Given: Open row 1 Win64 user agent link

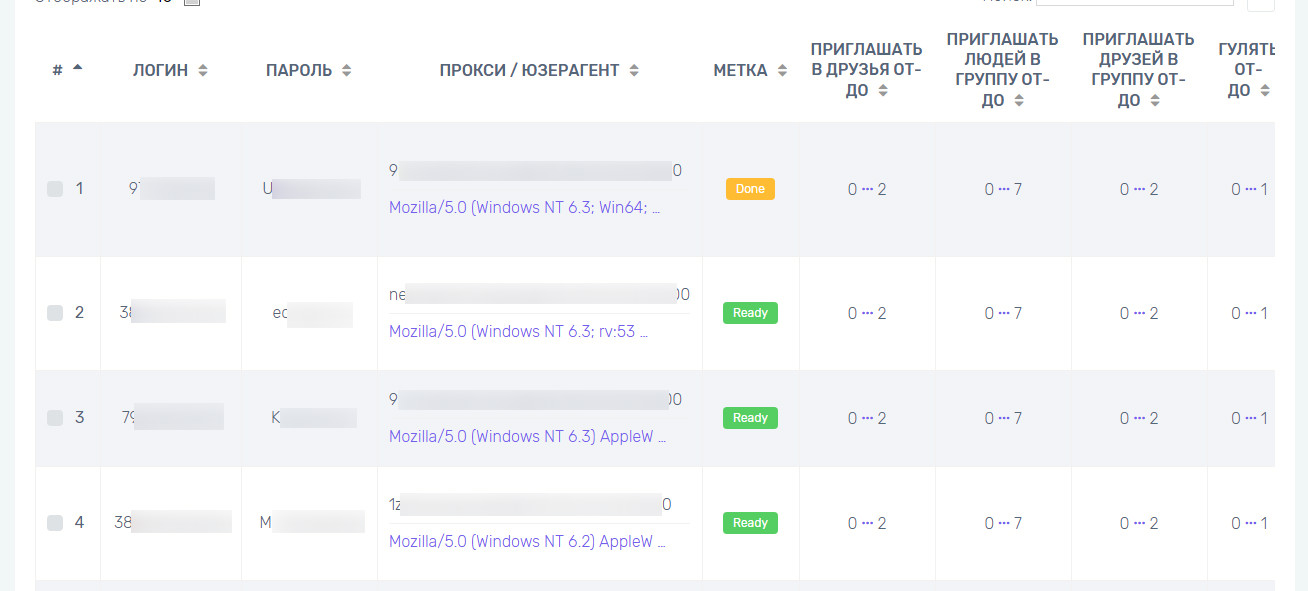Looking at the screenshot, I should tap(525, 208).
